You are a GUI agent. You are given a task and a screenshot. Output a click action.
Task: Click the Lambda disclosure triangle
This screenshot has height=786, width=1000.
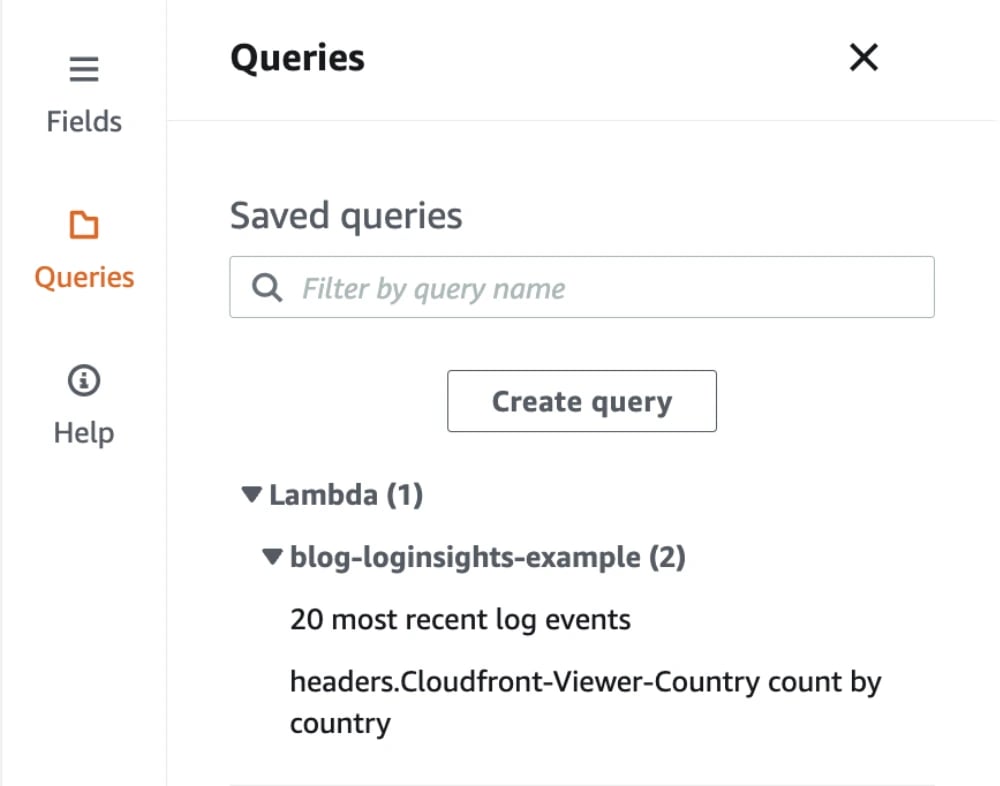tap(251, 494)
